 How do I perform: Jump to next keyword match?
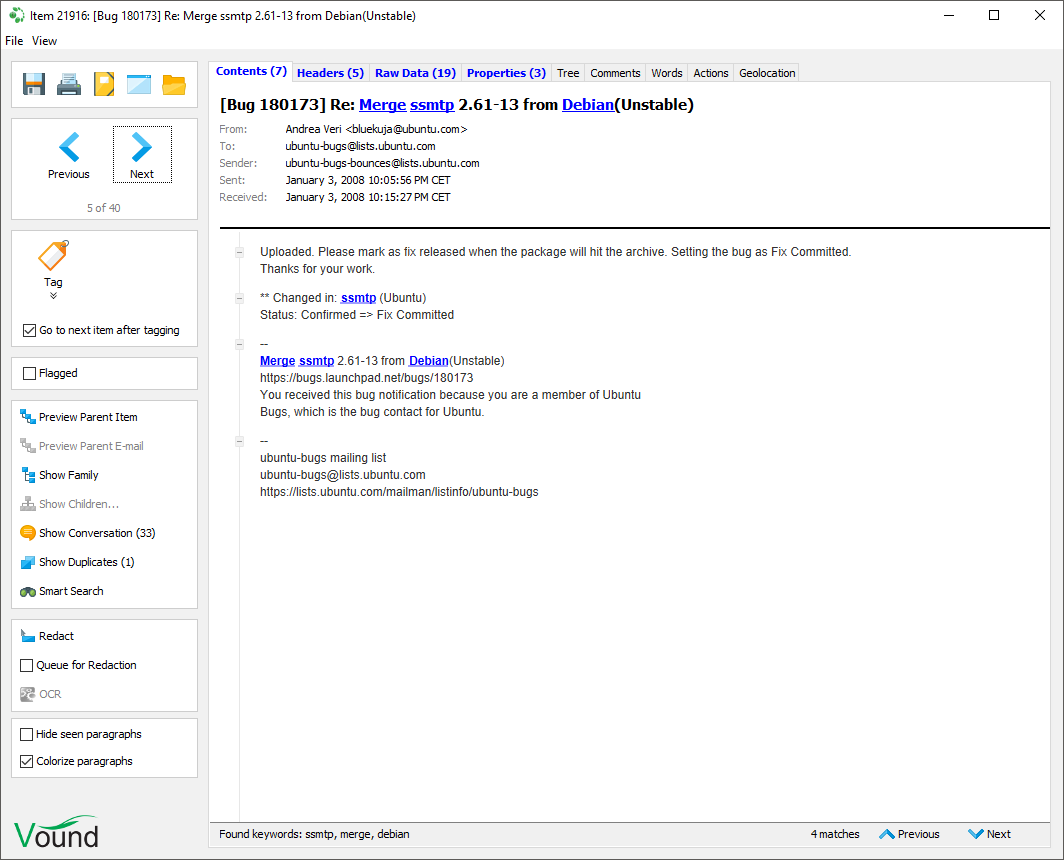pos(989,834)
